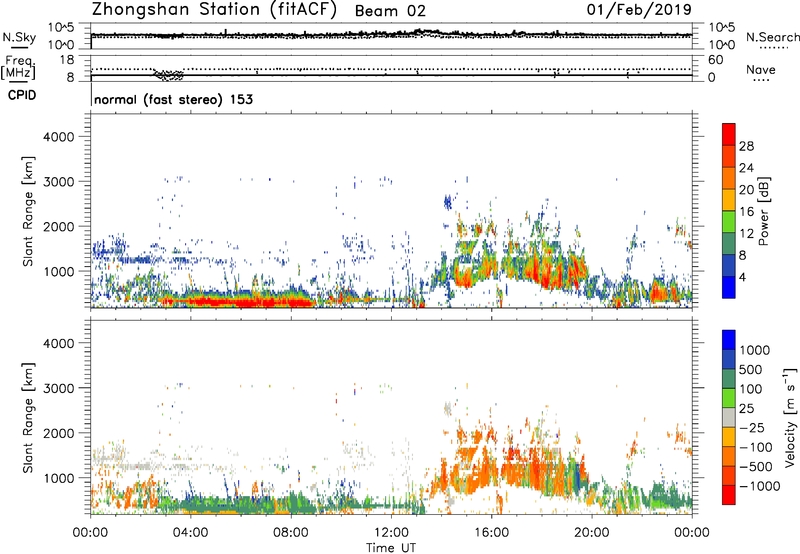Click the date '01/Feb/2019'
This screenshot has width=800, height=554.
[x=639, y=10]
